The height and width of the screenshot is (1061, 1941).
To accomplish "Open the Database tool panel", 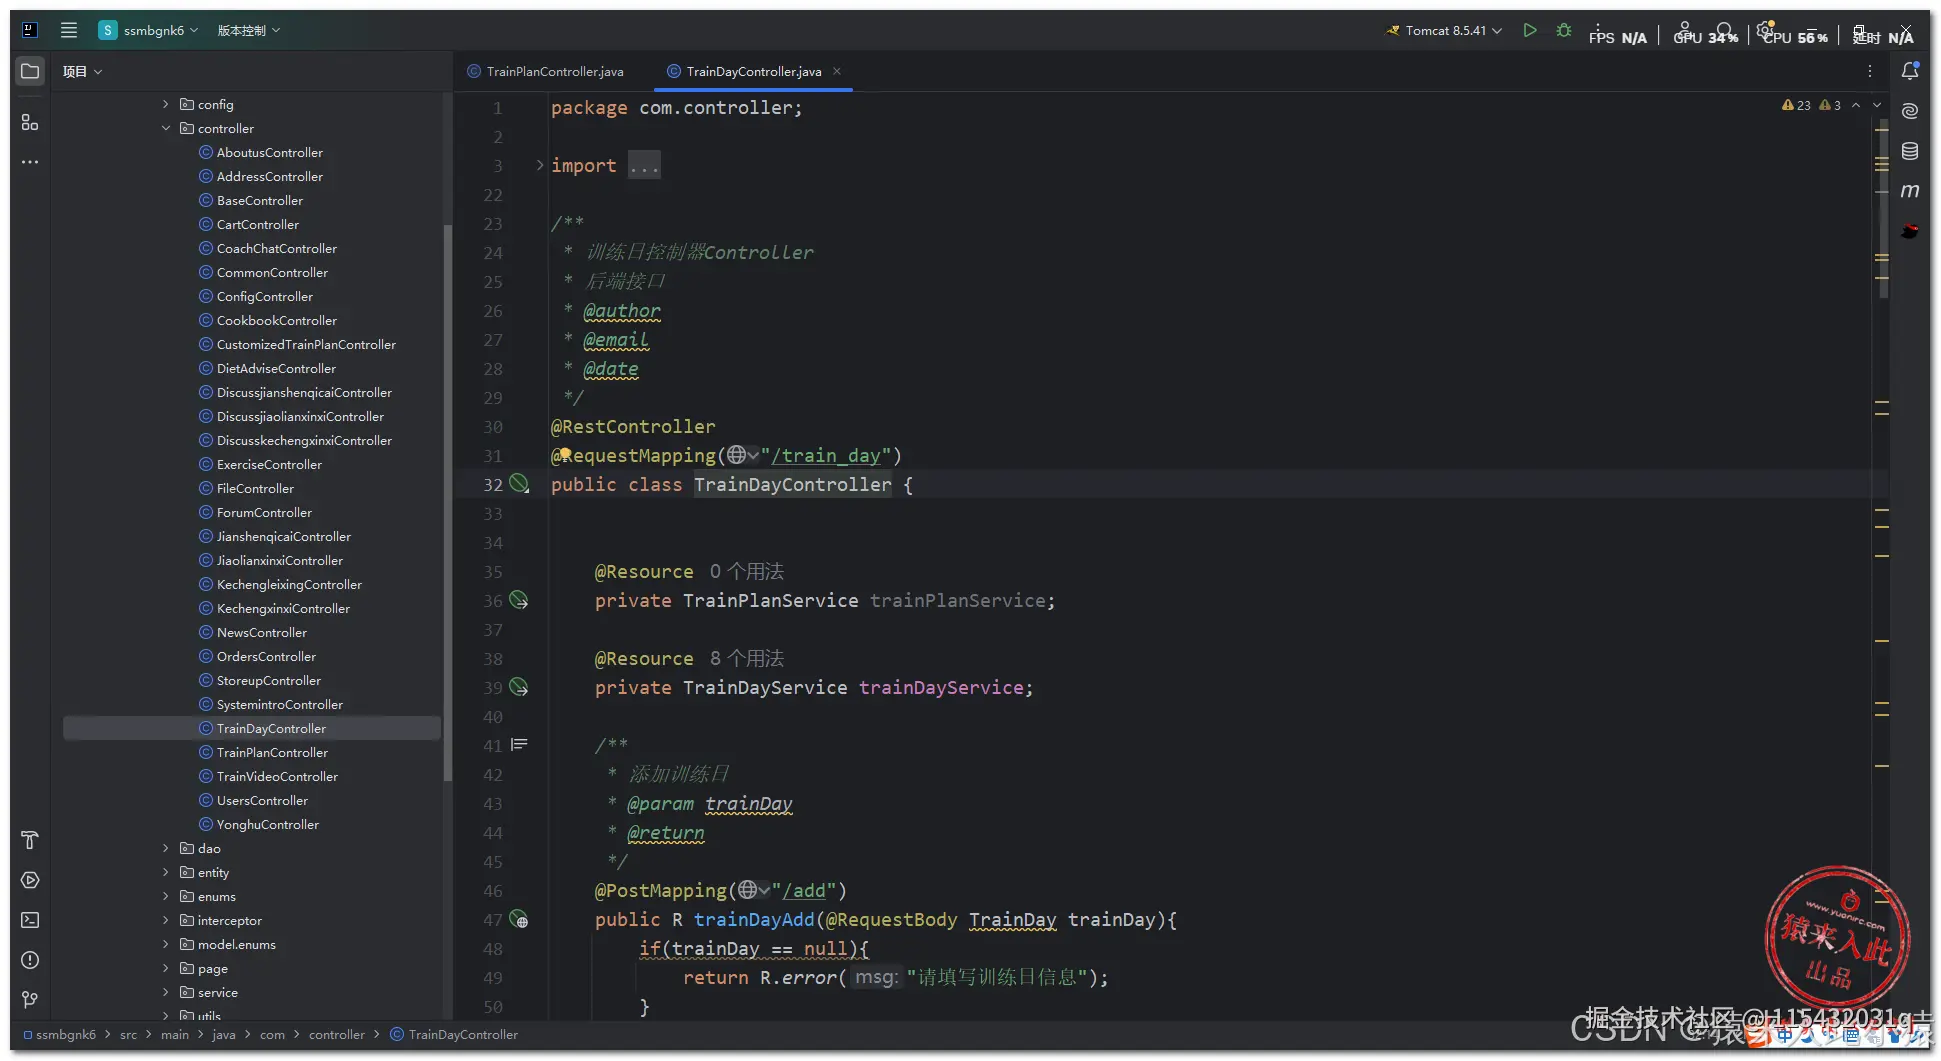I will (x=1910, y=151).
